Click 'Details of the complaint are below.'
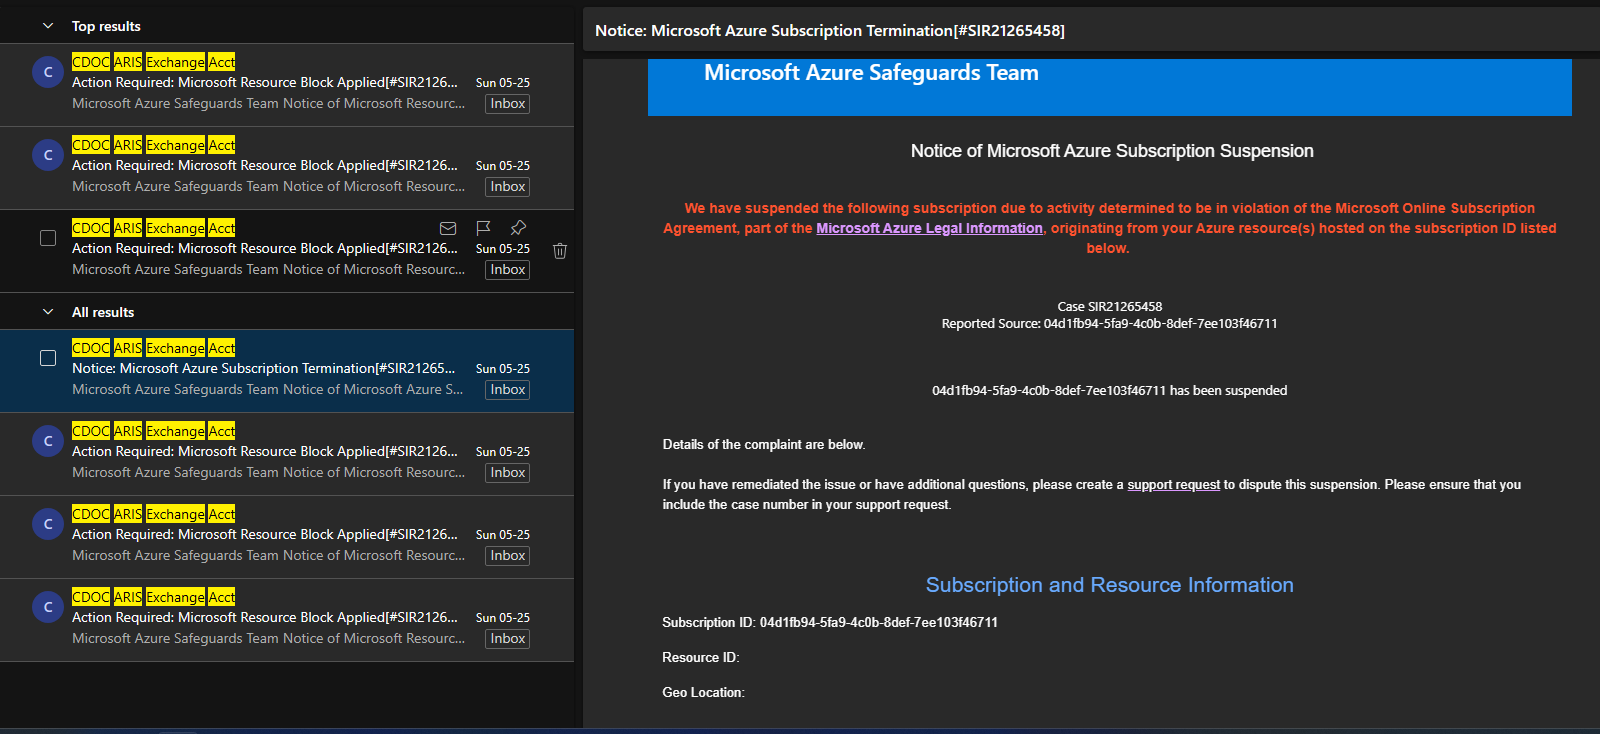 [x=764, y=445]
